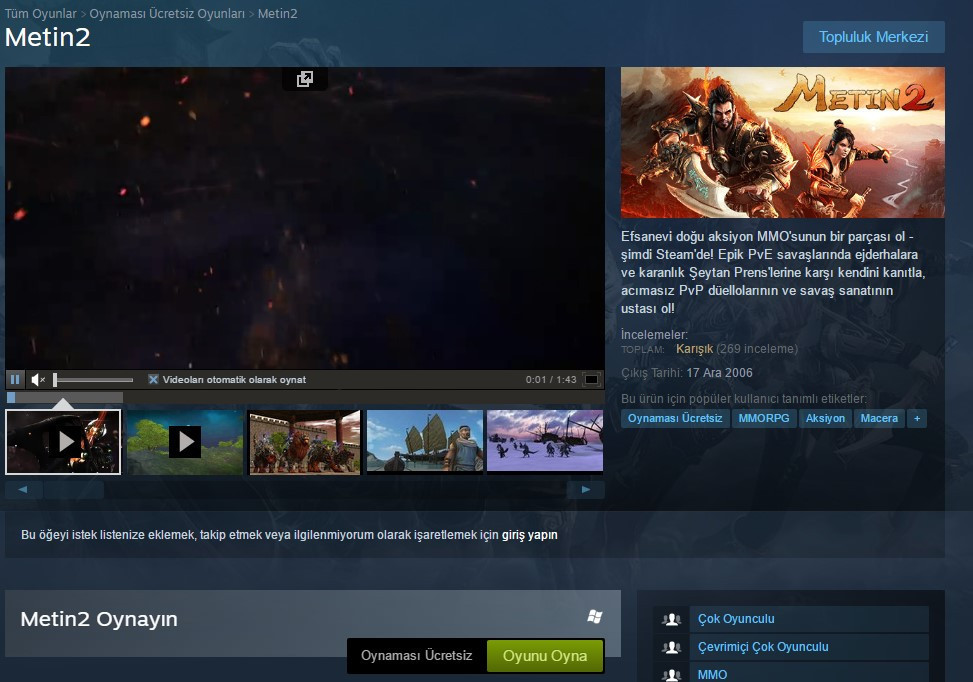The width and height of the screenshot is (973, 682).
Task: Play the second trailer thumbnail
Action: click(x=185, y=441)
